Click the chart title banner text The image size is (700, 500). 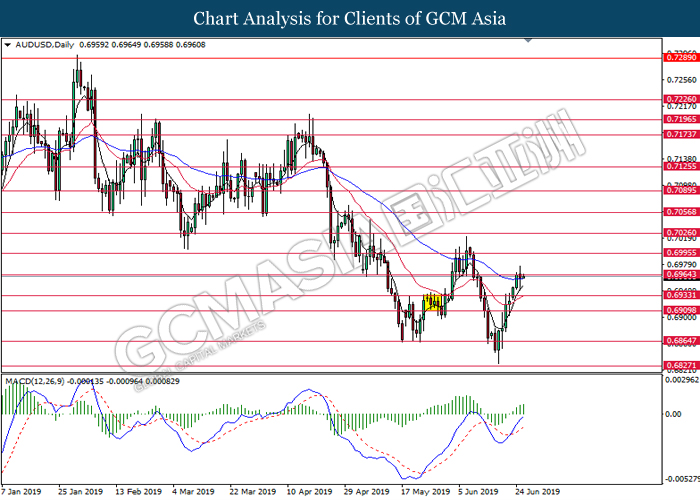(349, 19)
